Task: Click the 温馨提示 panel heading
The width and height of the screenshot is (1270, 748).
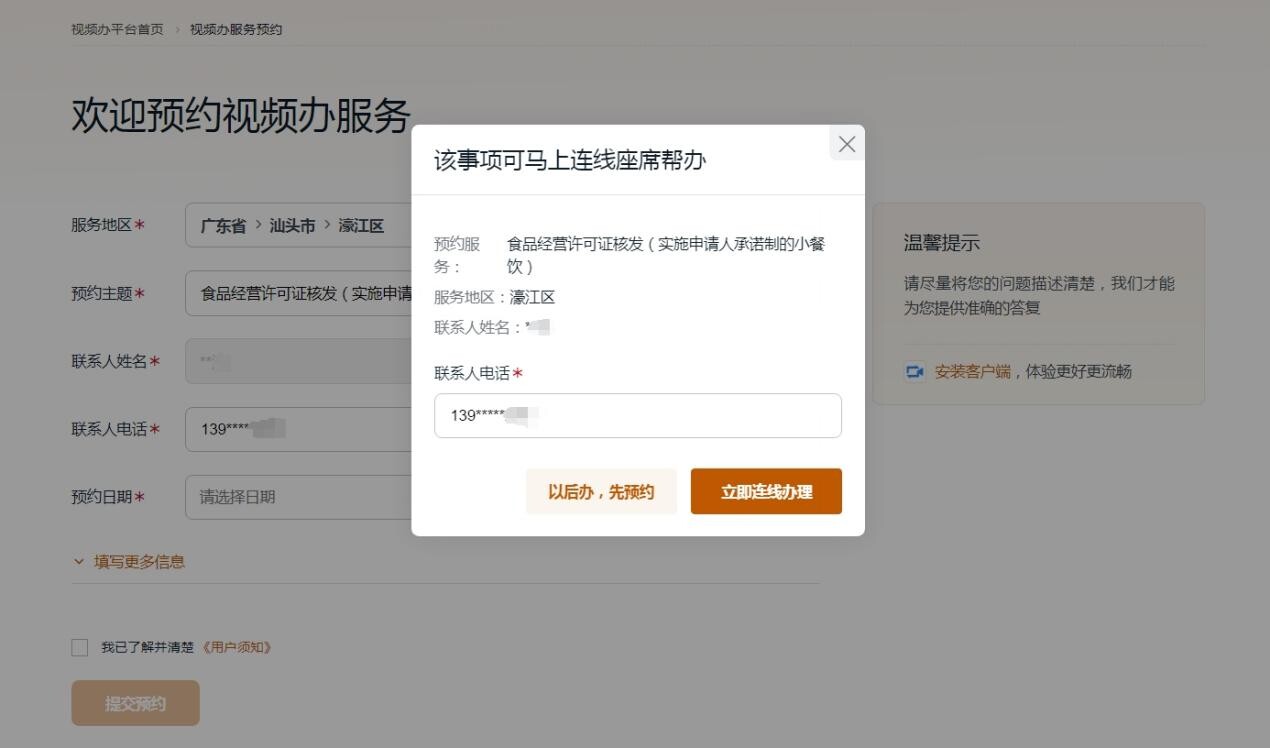Action: tap(942, 243)
